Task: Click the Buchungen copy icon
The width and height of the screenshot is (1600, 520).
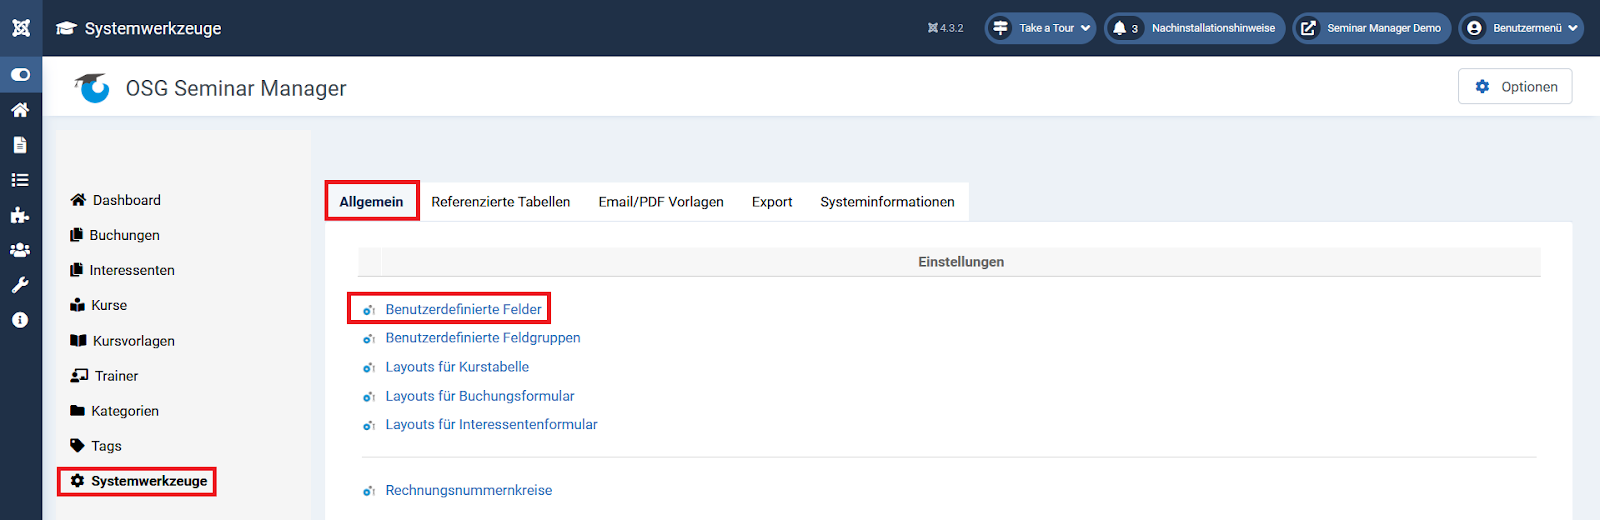Action: pyautogui.click(x=76, y=235)
